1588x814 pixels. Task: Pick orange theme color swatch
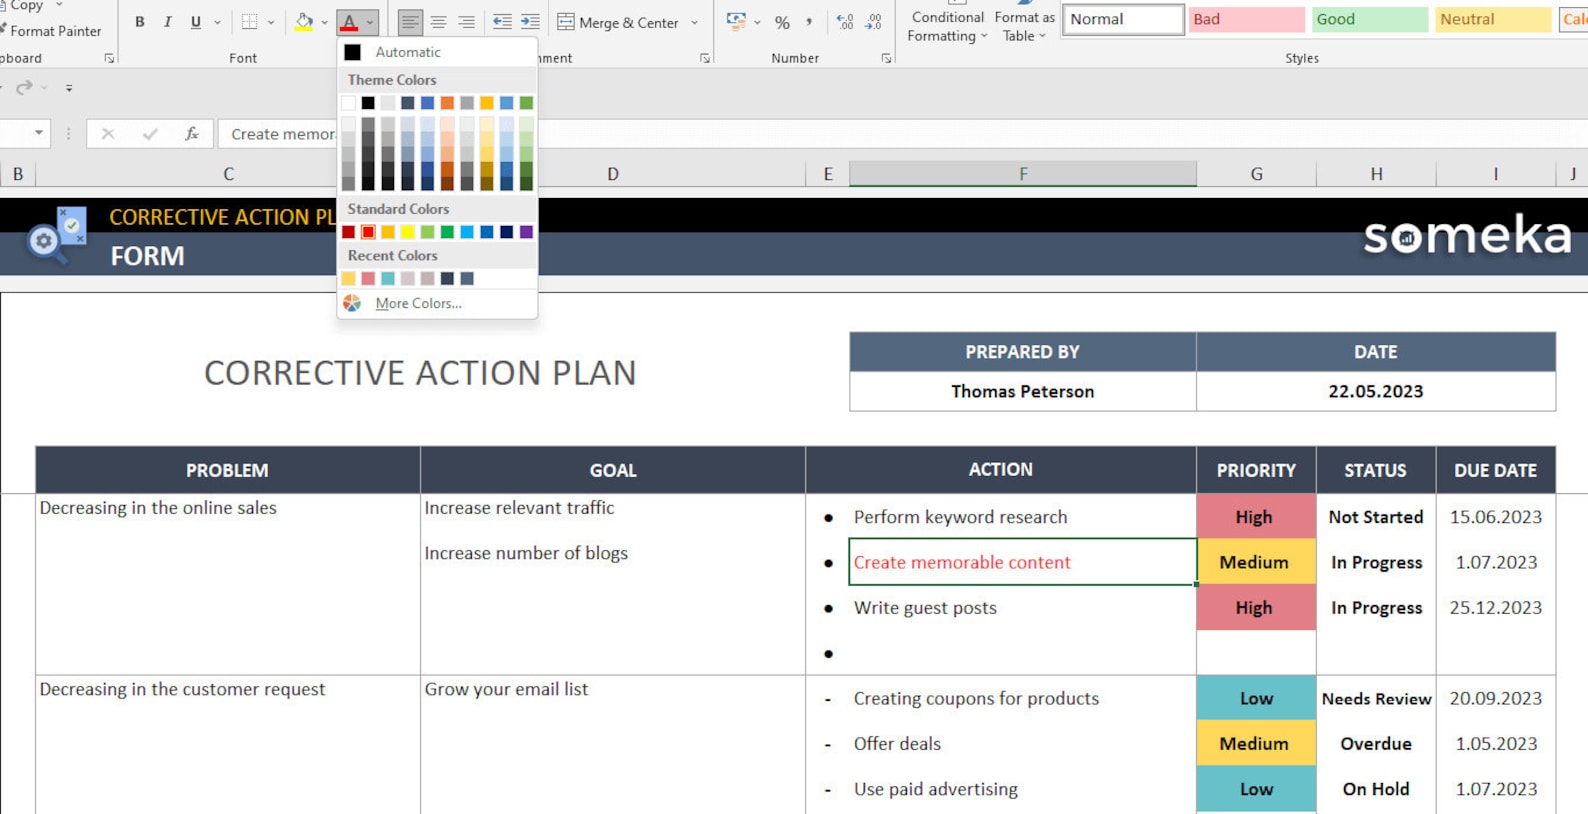point(447,103)
